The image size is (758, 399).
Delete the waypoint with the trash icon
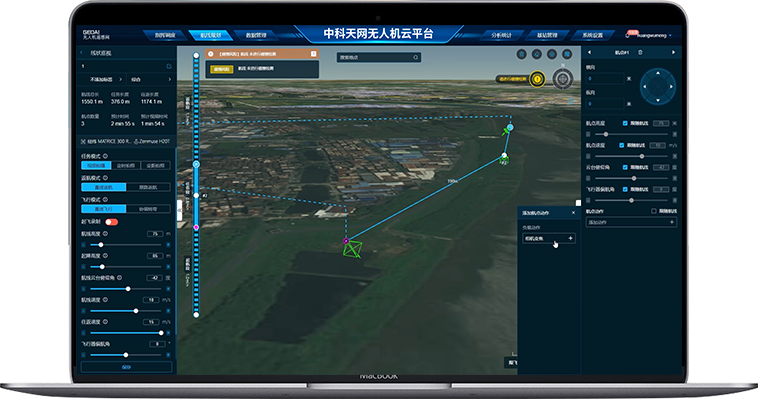(x=641, y=52)
